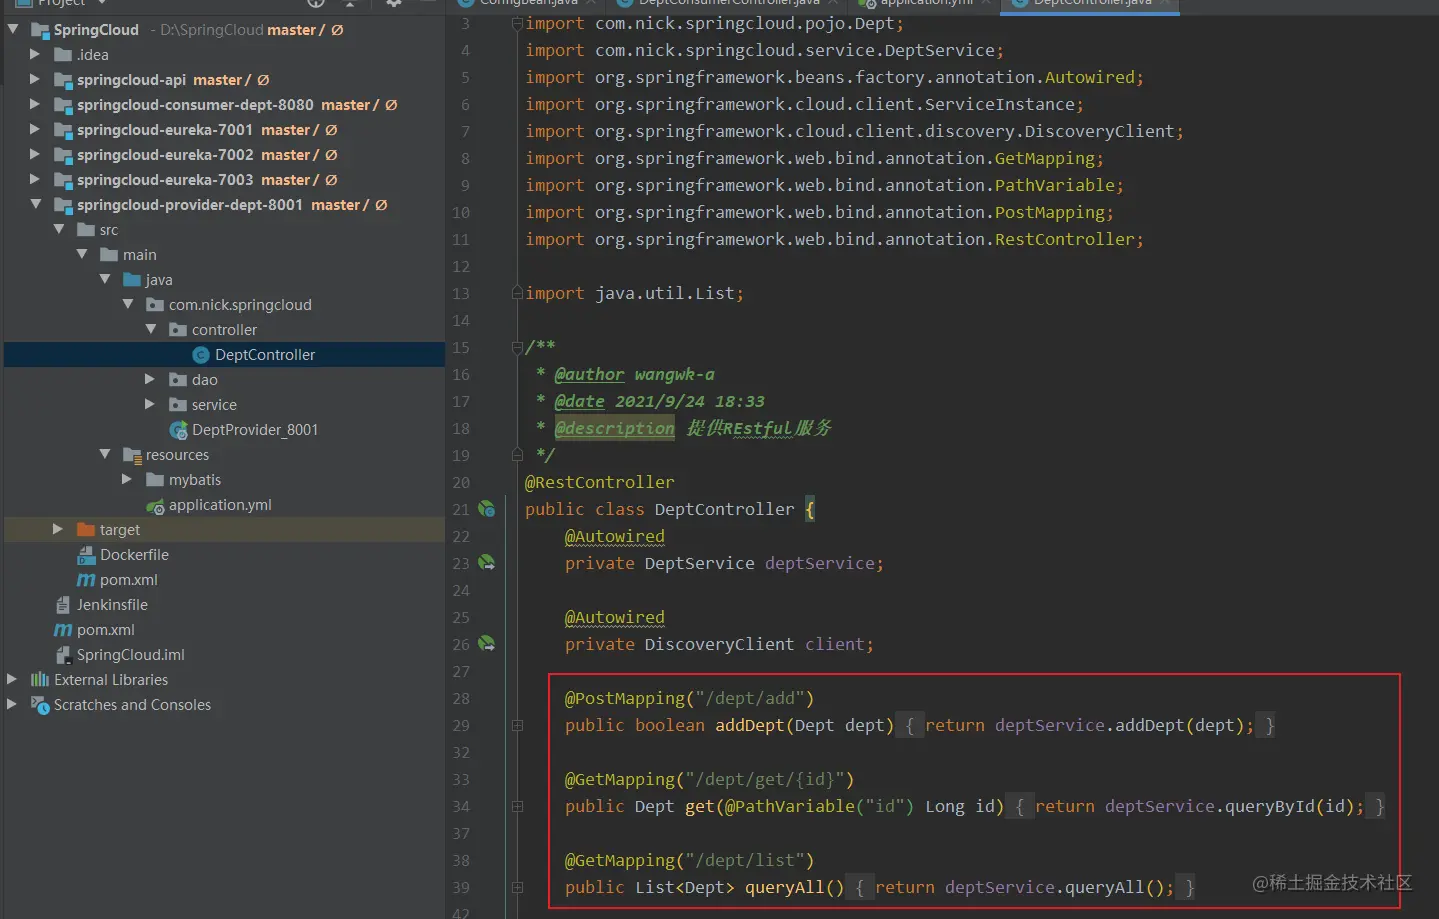Select SpringCloud.iml file in project tree

pyautogui.click(x=130, y=655)
